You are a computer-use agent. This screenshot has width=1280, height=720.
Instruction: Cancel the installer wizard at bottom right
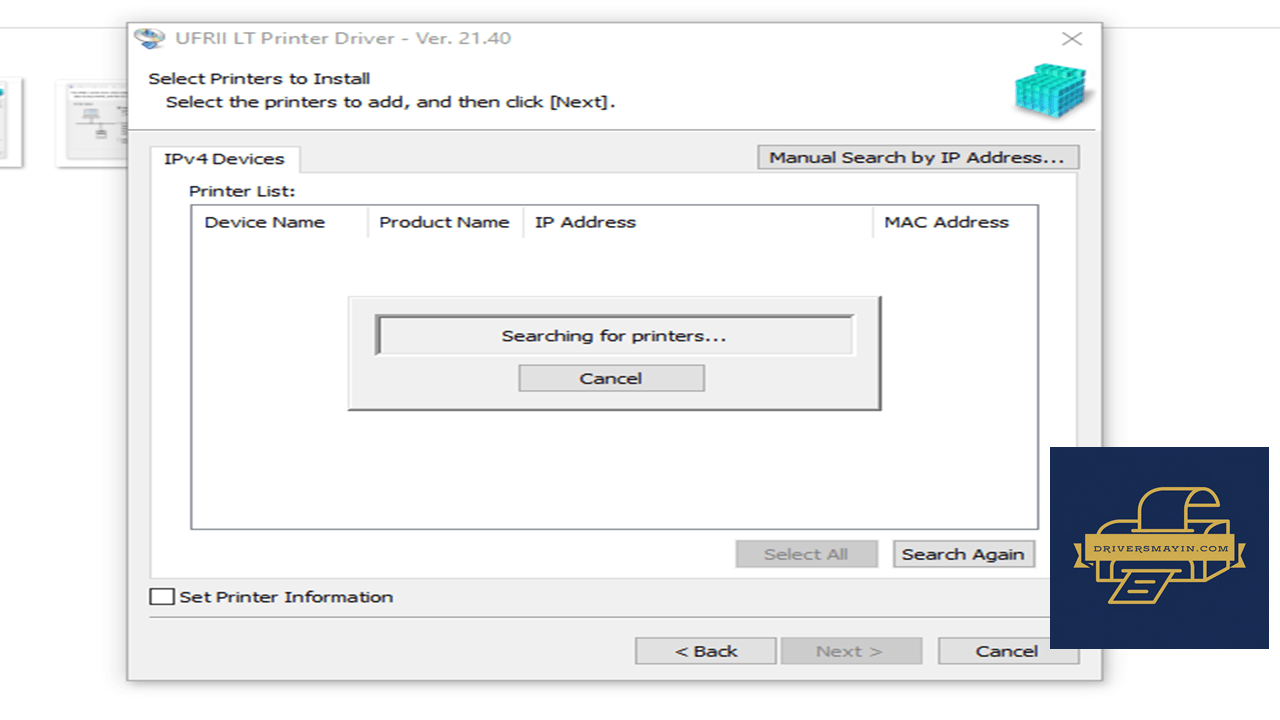click(x=1007, y=651)
